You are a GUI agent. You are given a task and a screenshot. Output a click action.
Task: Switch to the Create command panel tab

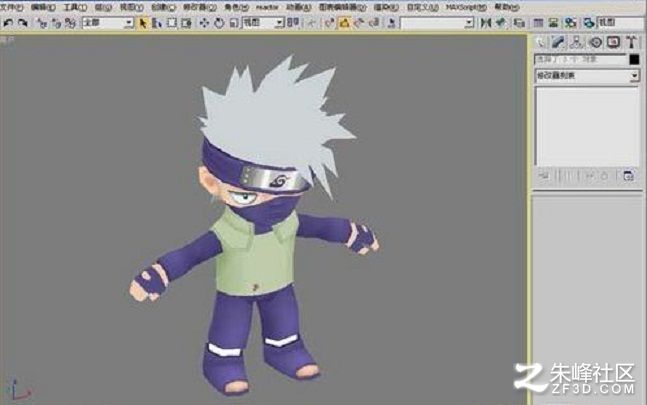pos(541,42)
